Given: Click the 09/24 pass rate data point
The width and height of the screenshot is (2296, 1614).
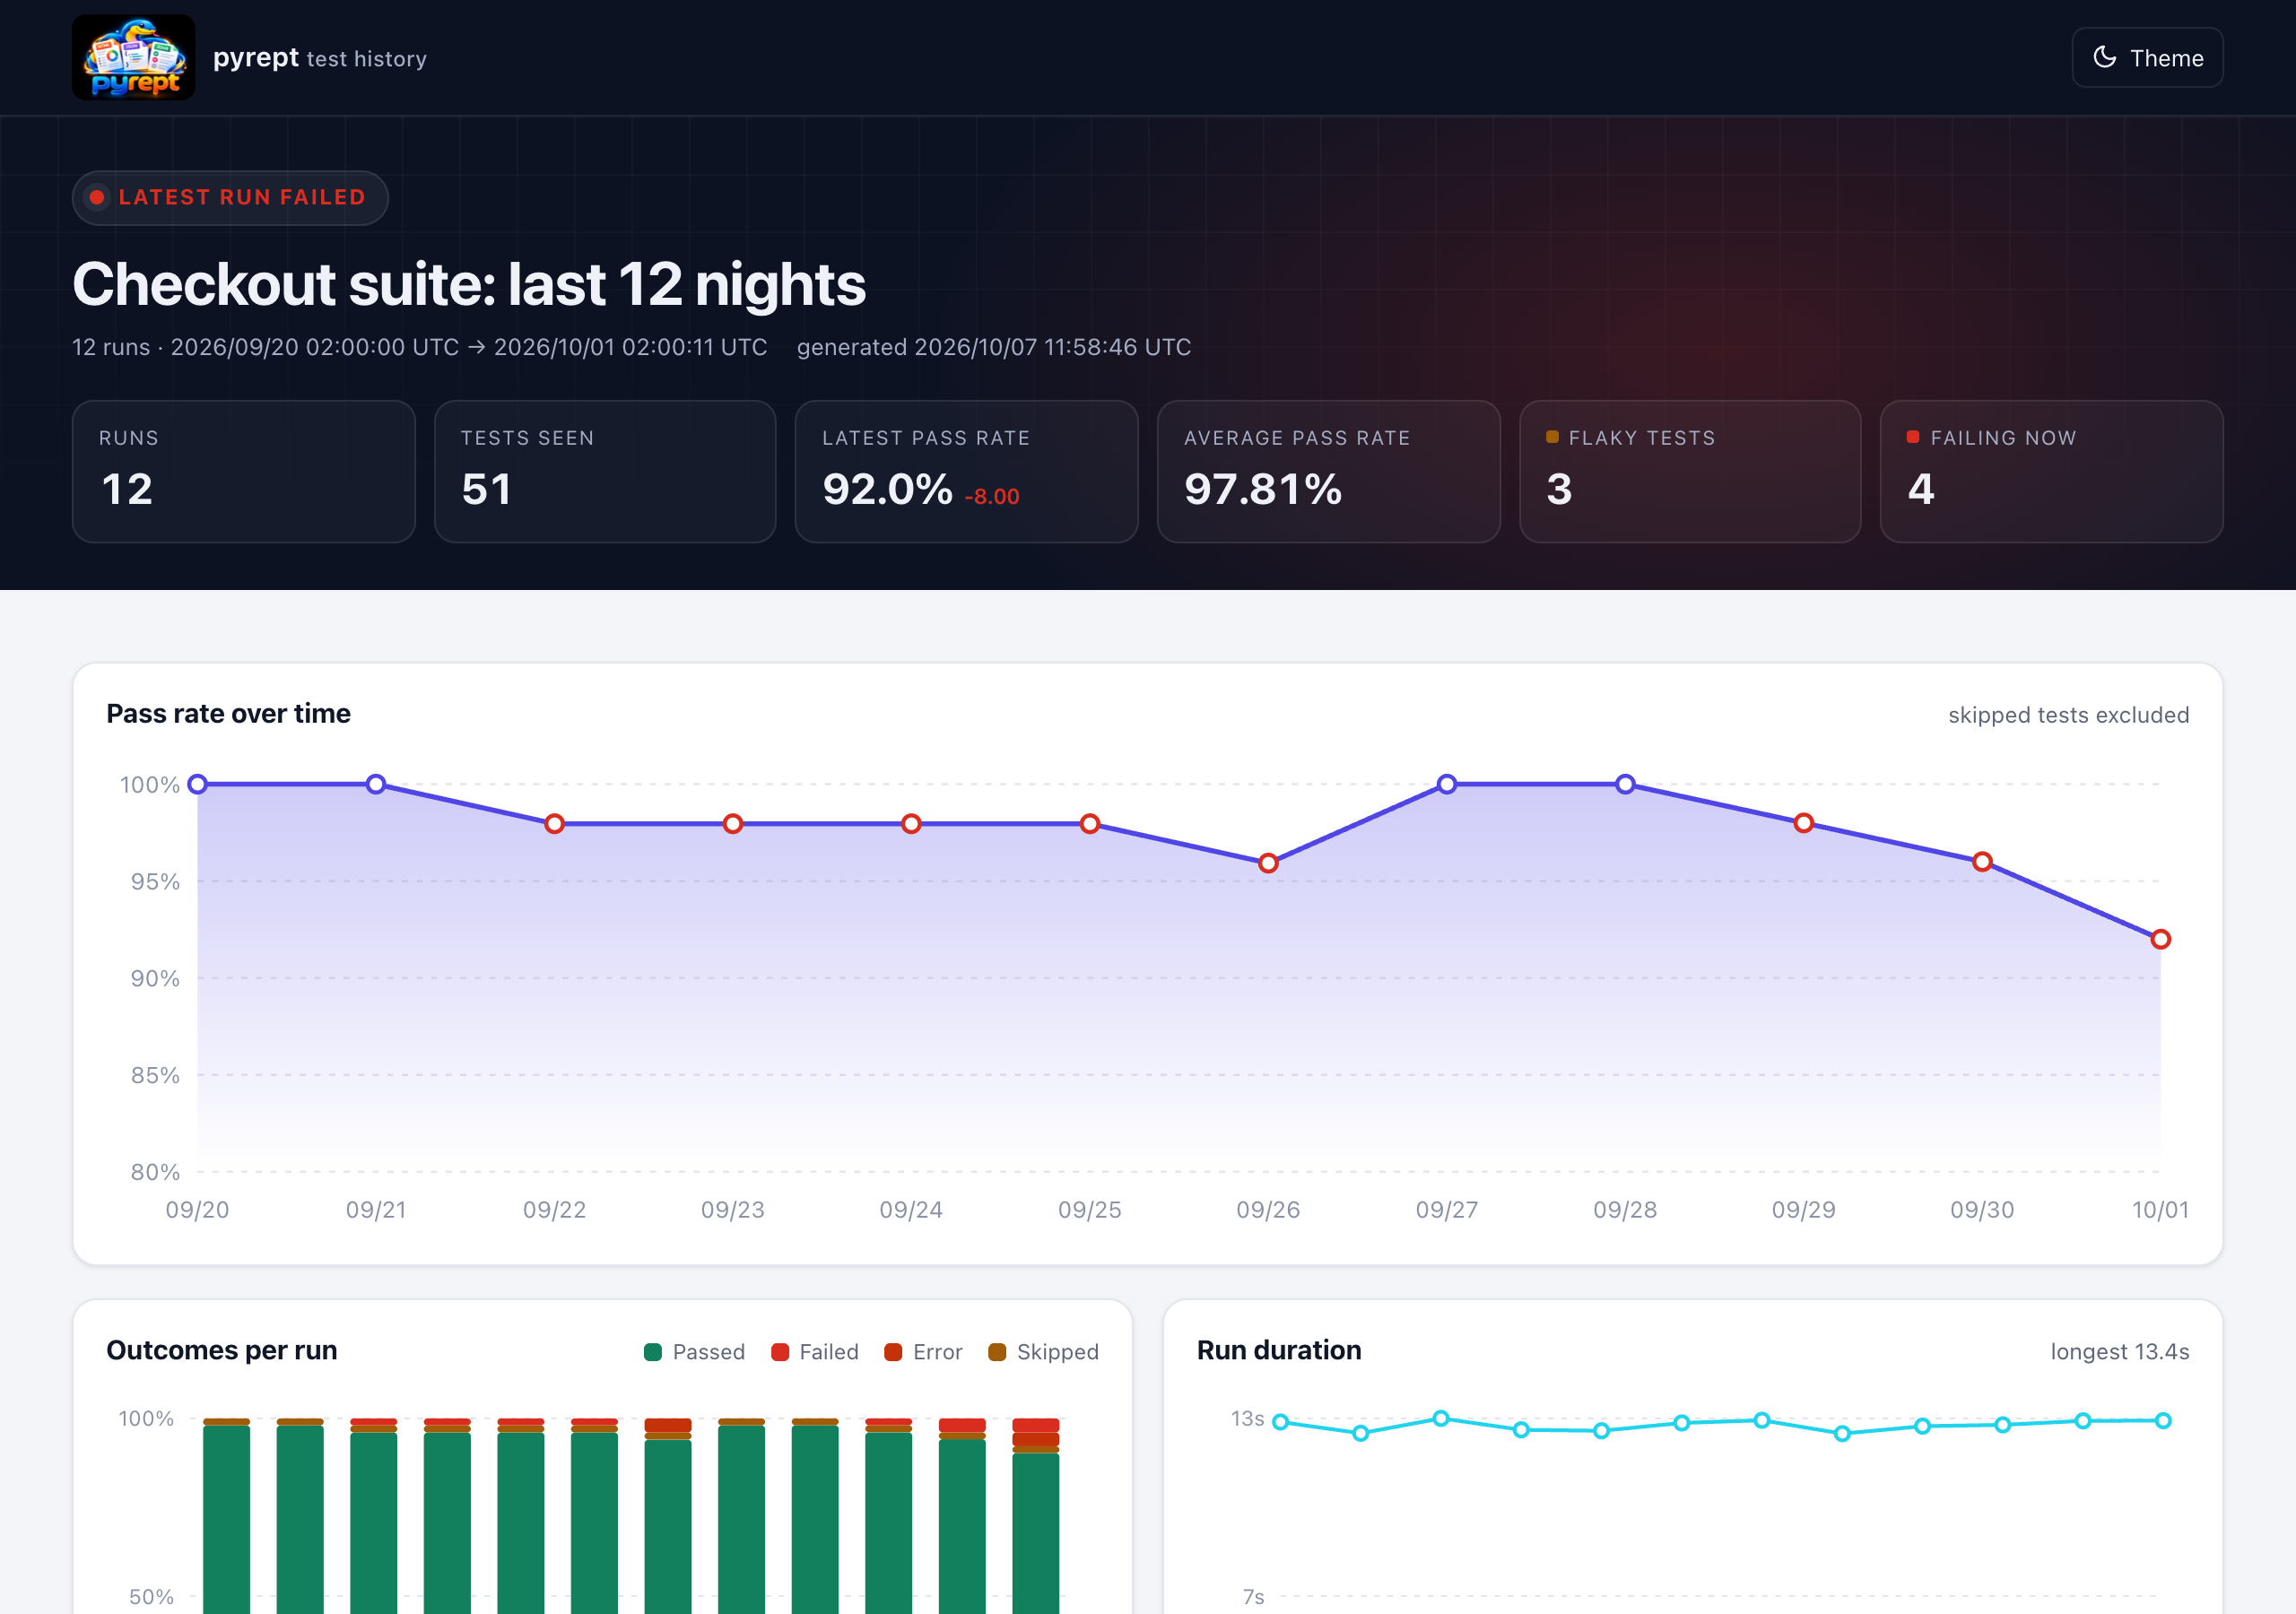Looking at the screenshot, I should (911, 824).
